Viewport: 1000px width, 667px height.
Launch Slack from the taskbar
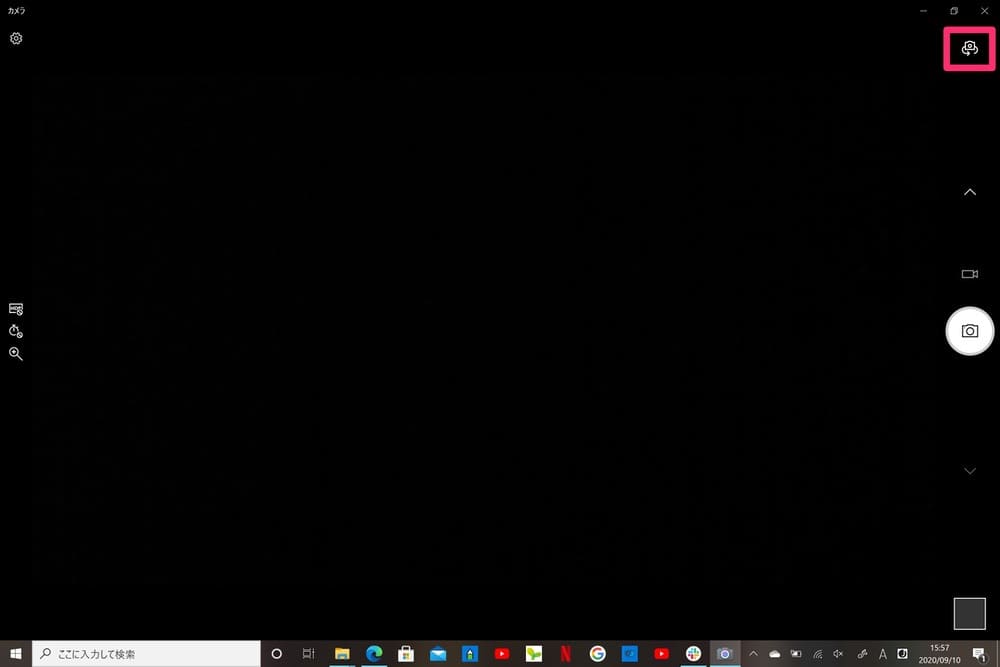pyautogui.click(x=693, y=654)
